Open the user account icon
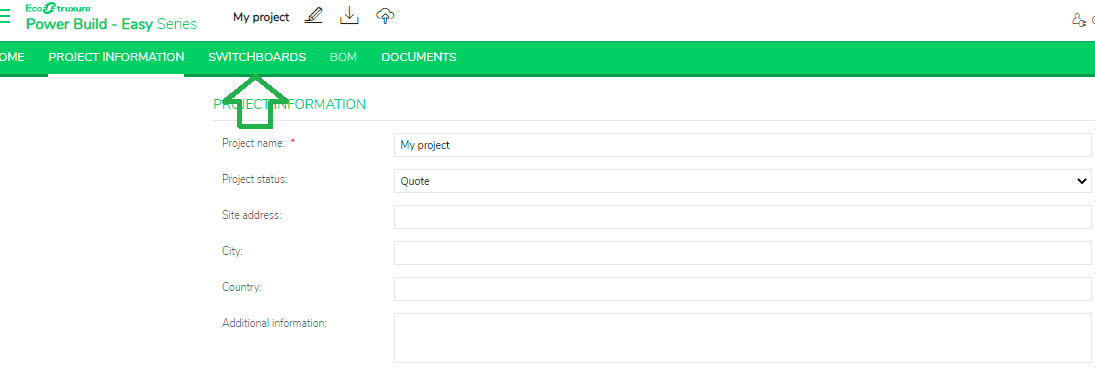Screen dimensions: 1095x387 coord(1078,20)
